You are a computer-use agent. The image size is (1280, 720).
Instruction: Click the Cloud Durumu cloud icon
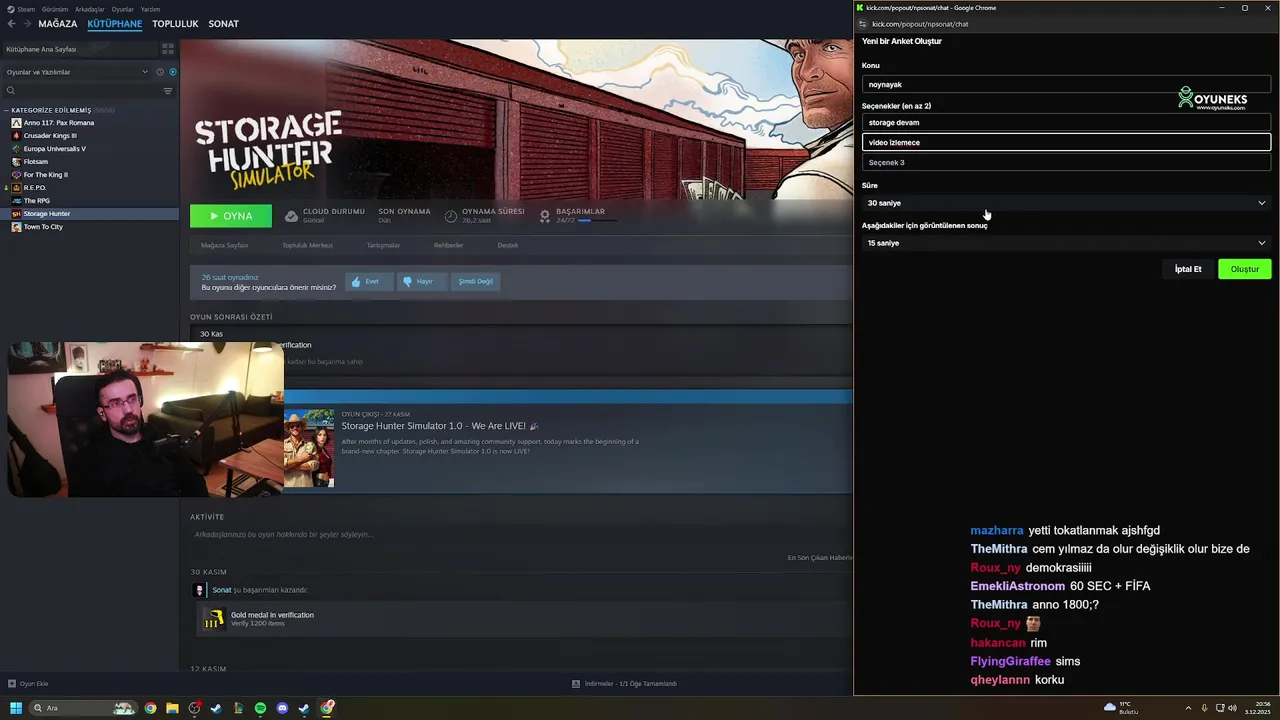click(291, 216)
